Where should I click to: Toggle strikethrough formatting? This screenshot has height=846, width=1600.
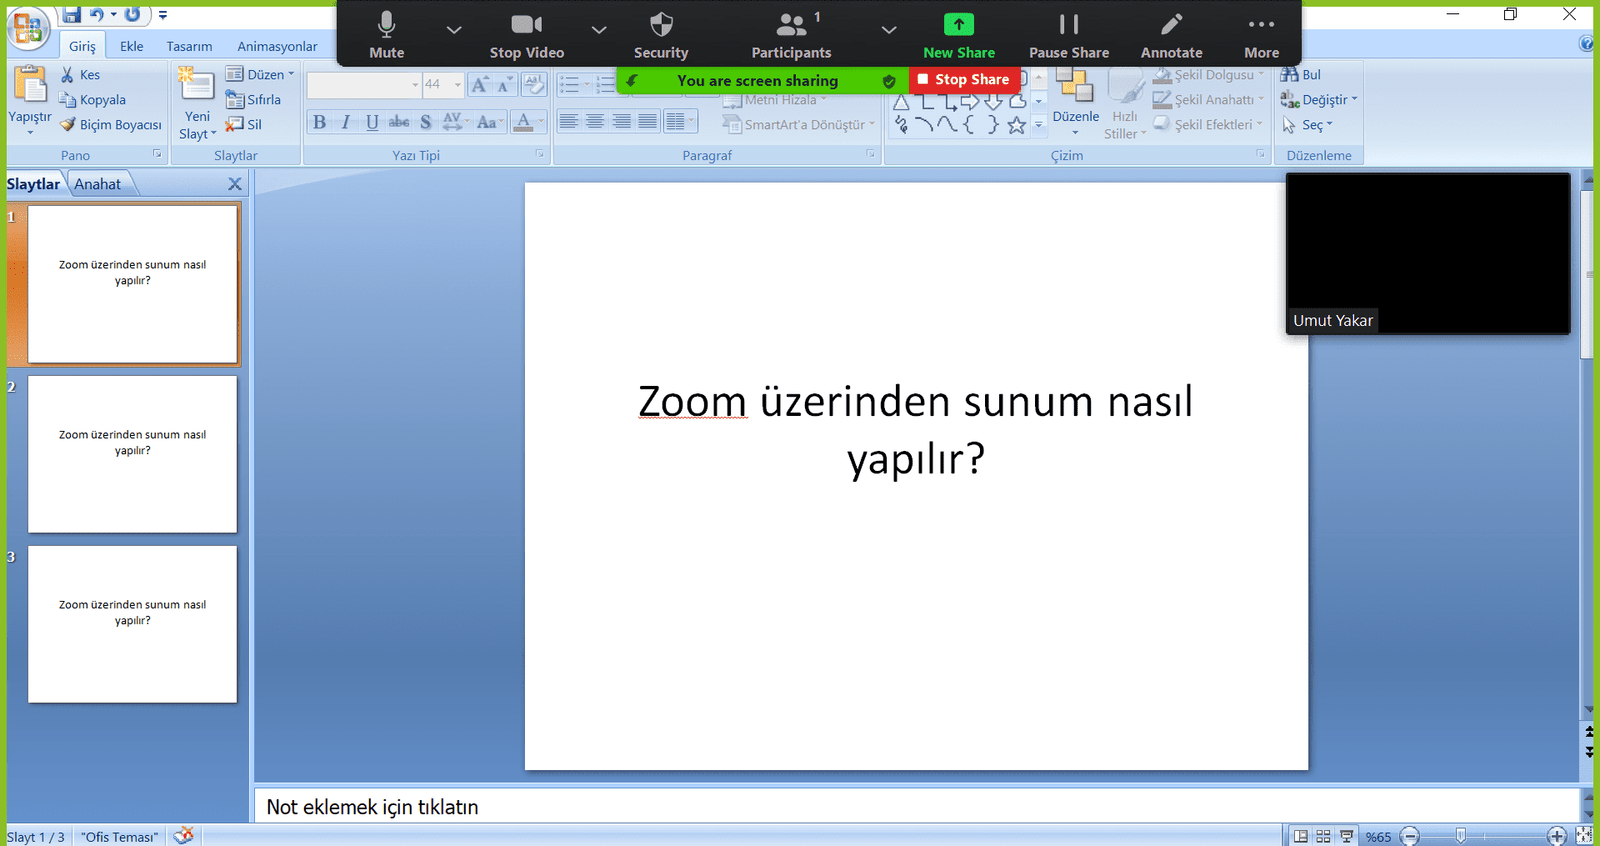click(399, 122)
